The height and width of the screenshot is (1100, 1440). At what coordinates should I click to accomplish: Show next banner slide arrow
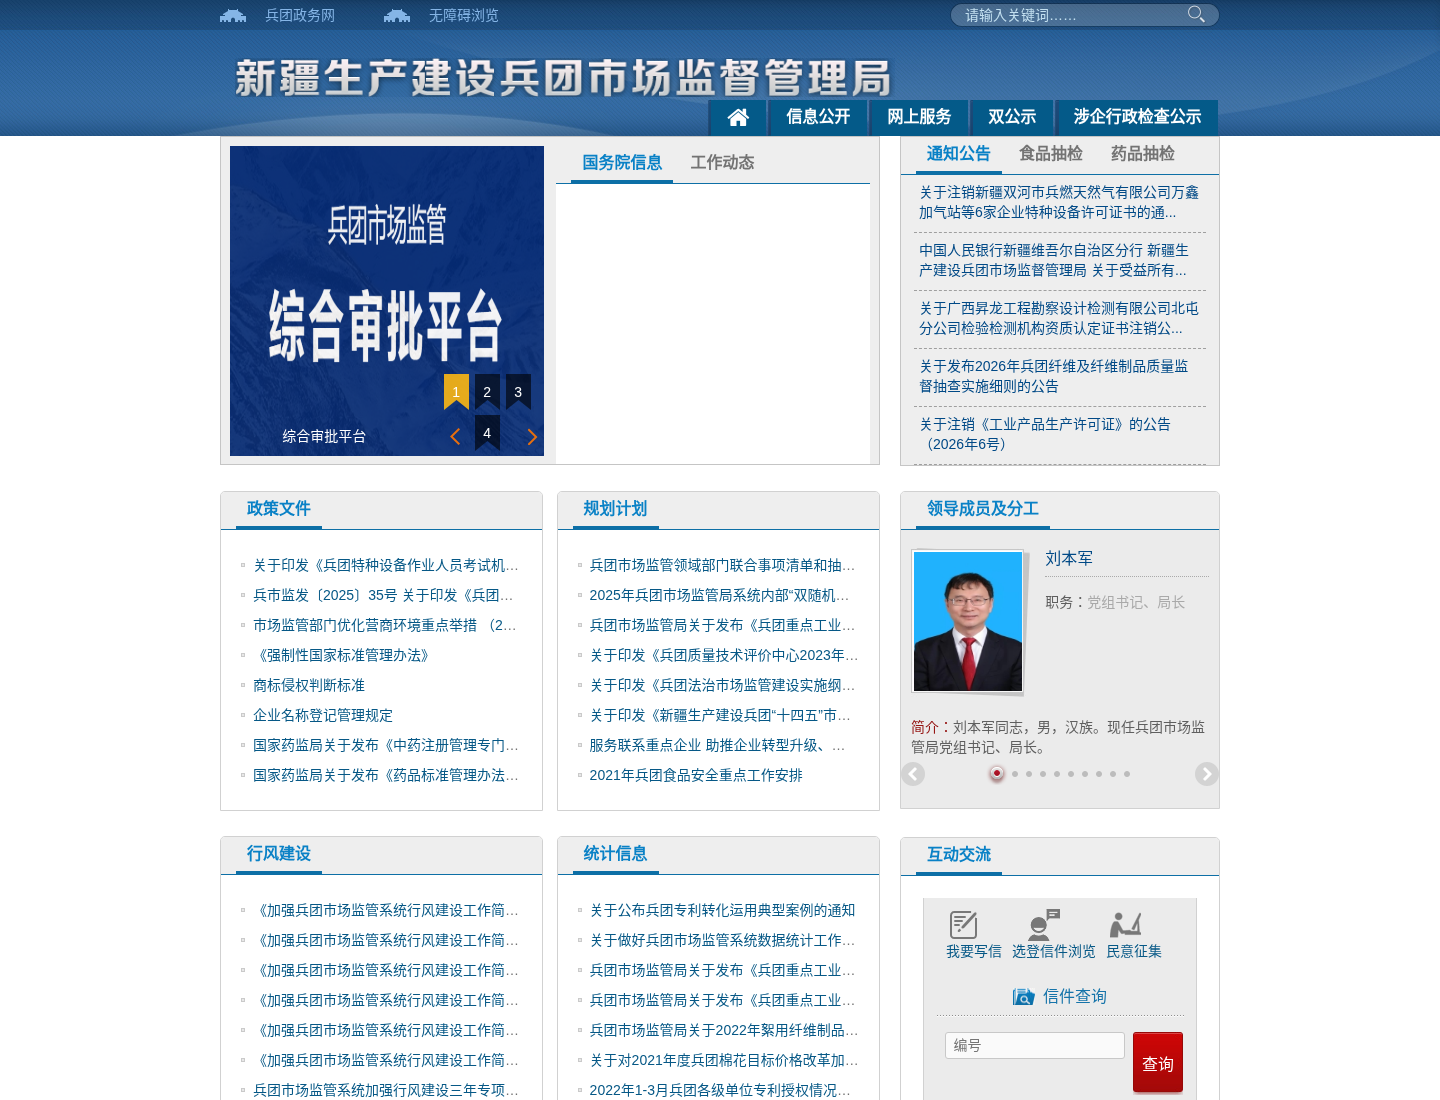pyautogui.click(x=532, y=436)
